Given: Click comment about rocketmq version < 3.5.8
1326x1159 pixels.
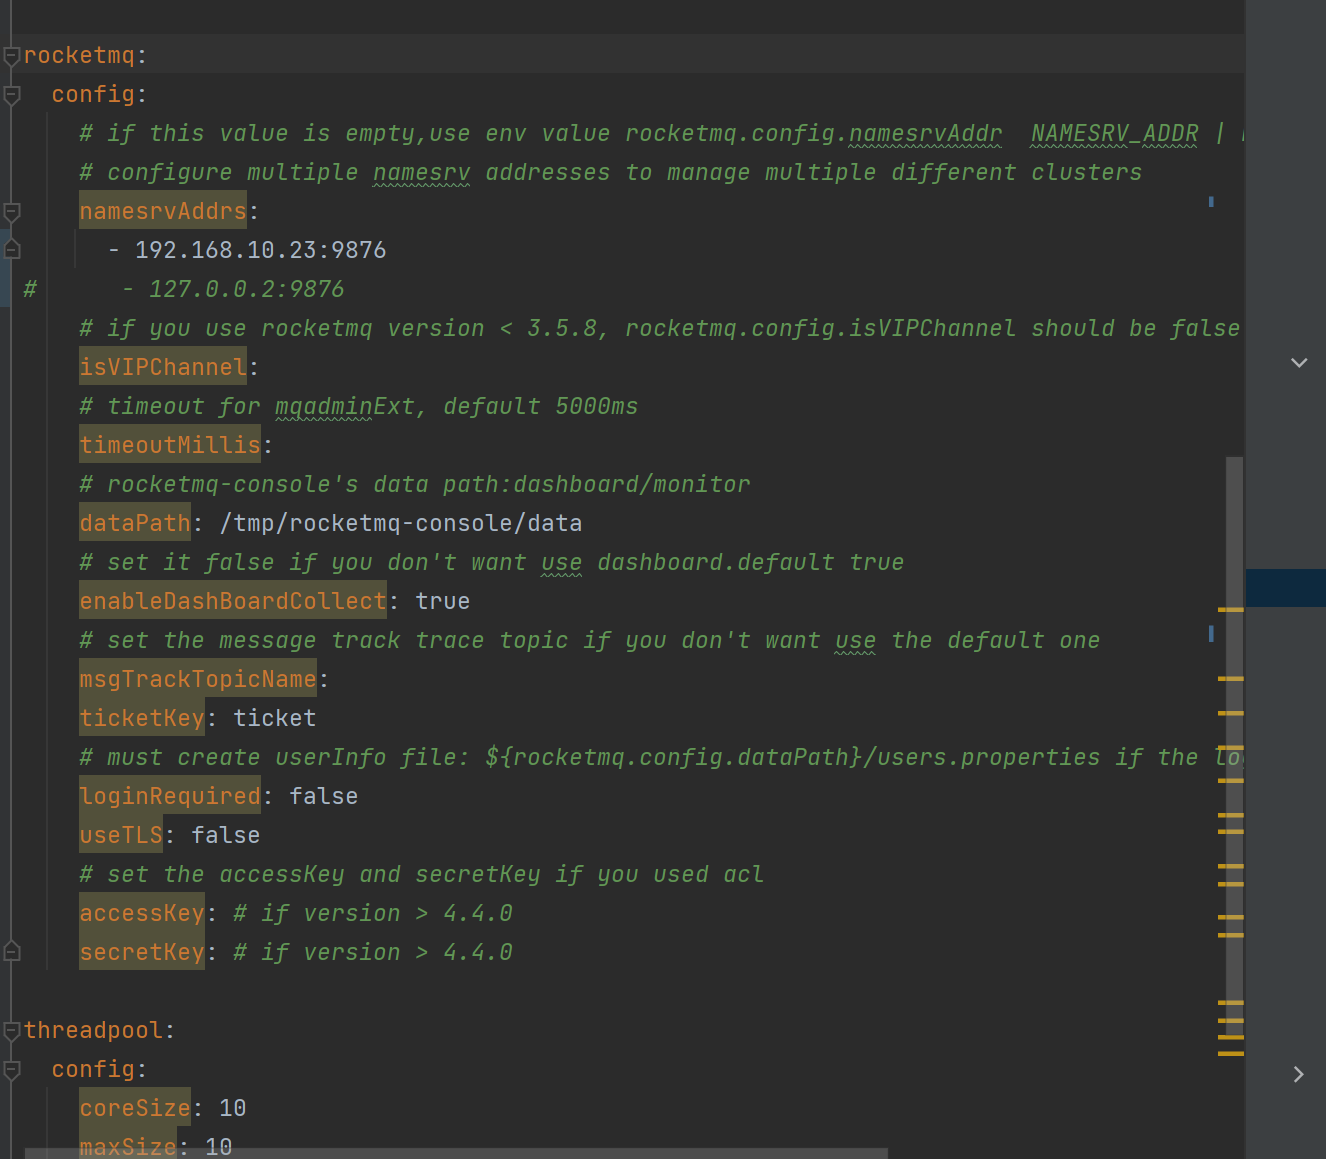Looking at the screenshot, I should (660, 328).
